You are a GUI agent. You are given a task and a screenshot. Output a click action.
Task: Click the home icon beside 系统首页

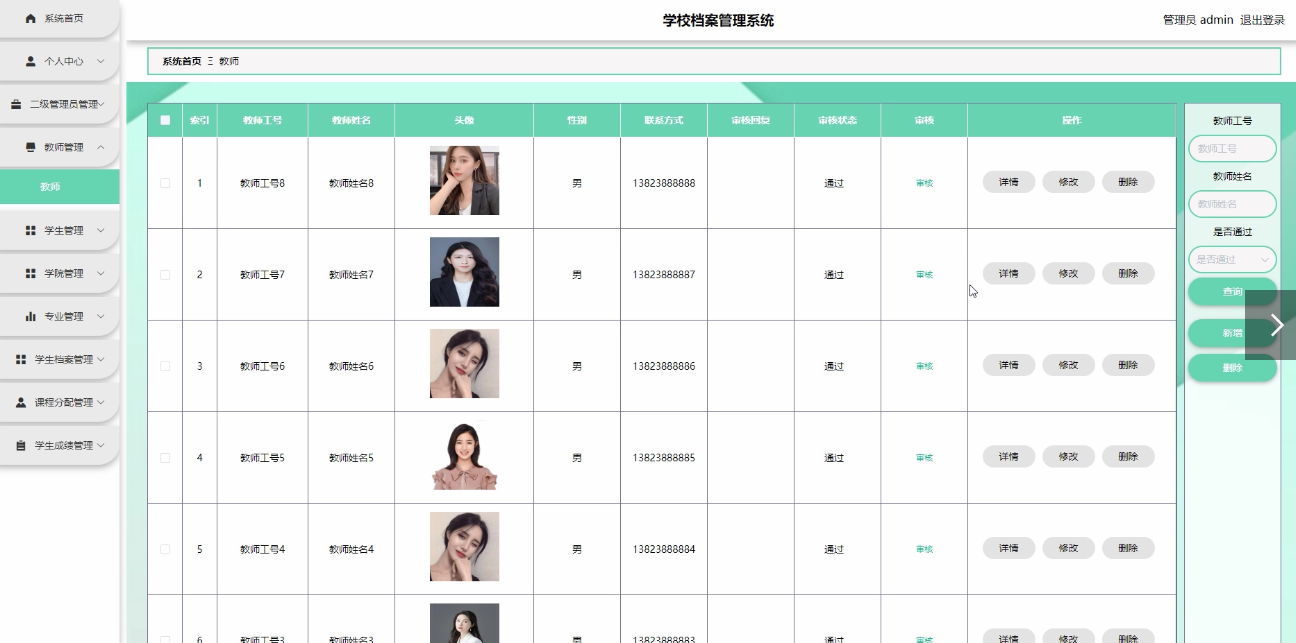[x=30, y=19]
